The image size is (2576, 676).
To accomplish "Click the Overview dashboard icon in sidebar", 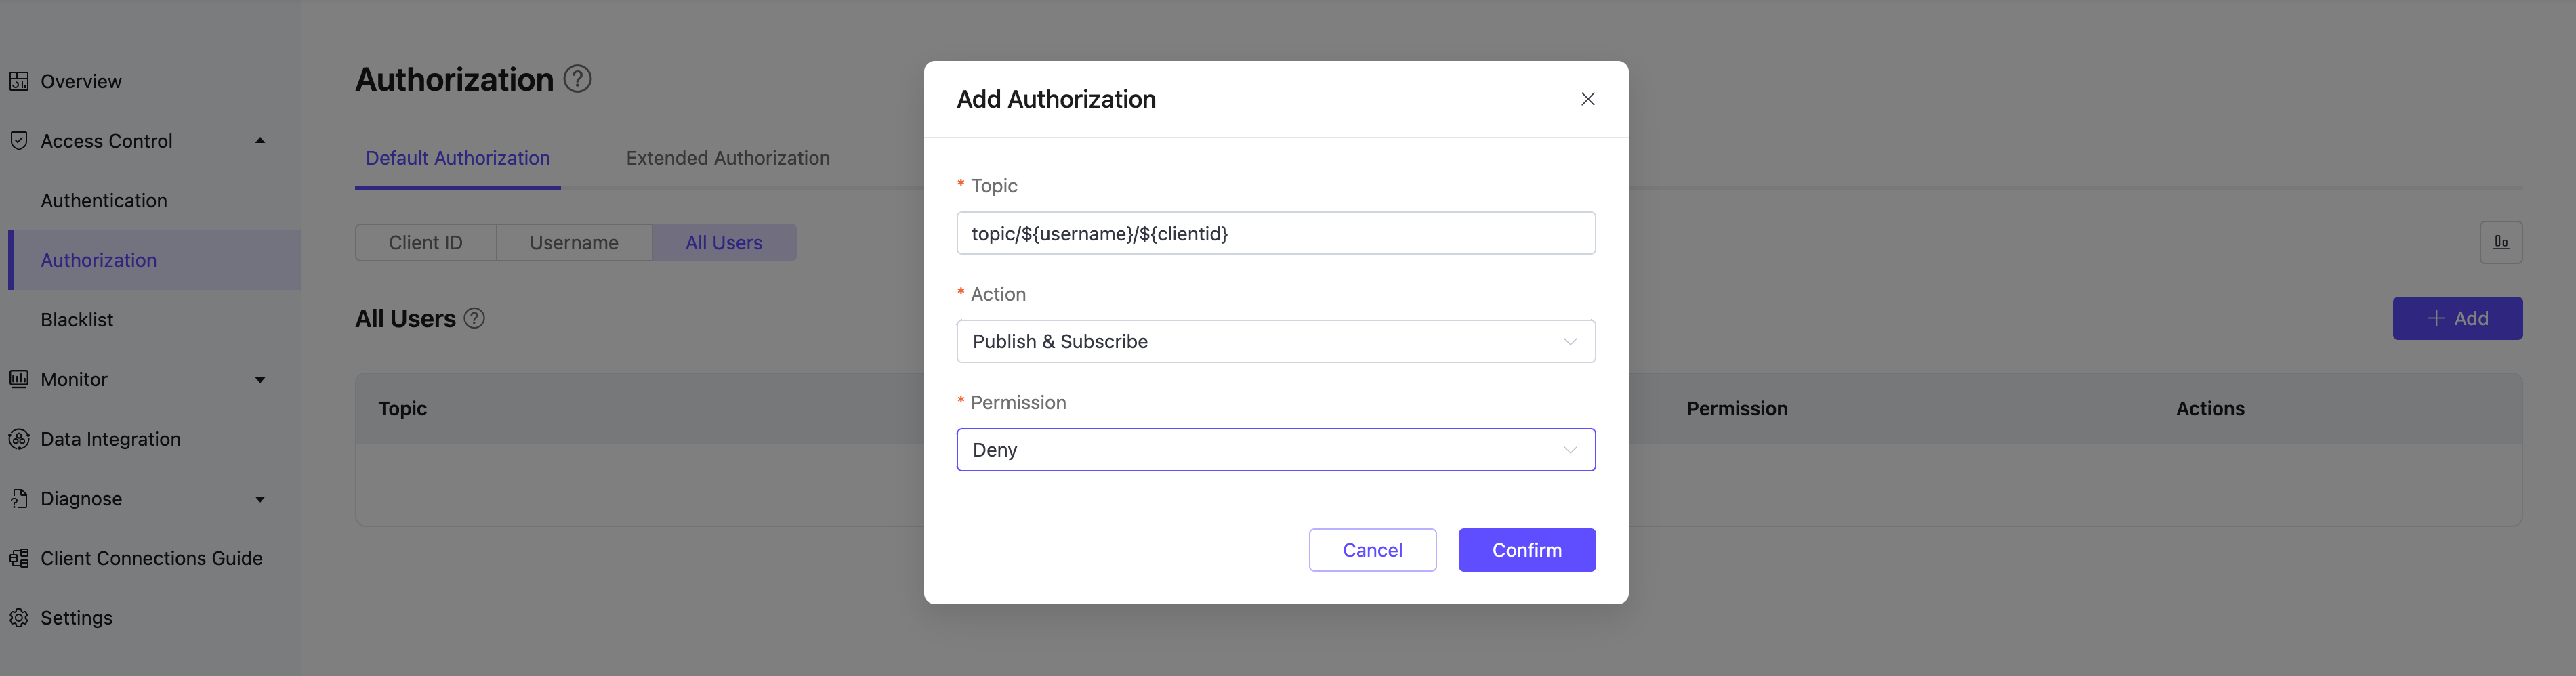I will pos(19,82).
